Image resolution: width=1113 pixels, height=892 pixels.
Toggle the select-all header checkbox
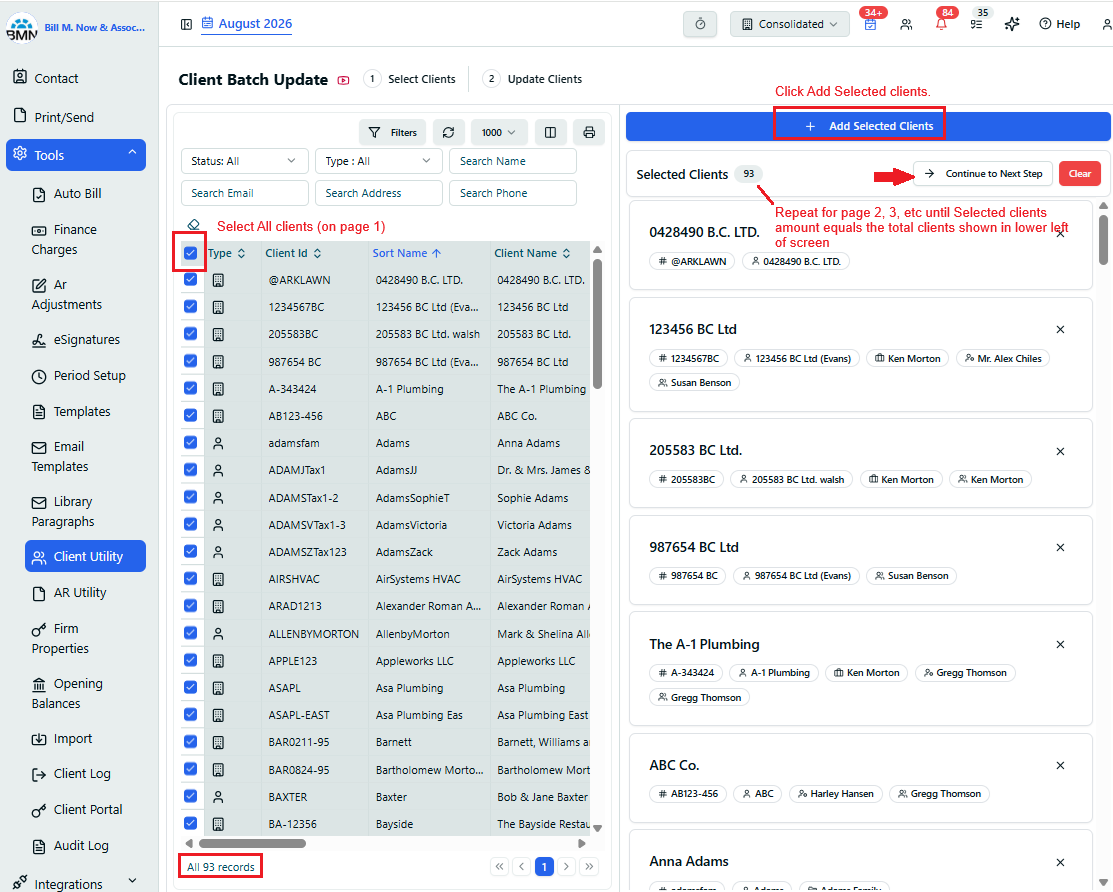point(190,253)
